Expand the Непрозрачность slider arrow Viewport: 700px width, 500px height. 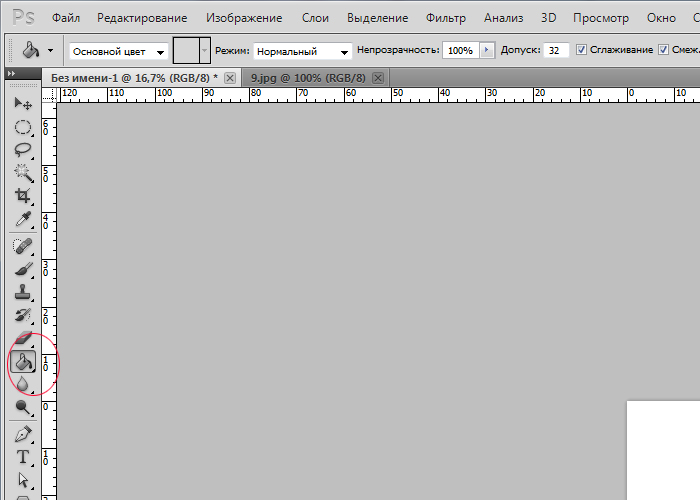click(x=487, y=50)
